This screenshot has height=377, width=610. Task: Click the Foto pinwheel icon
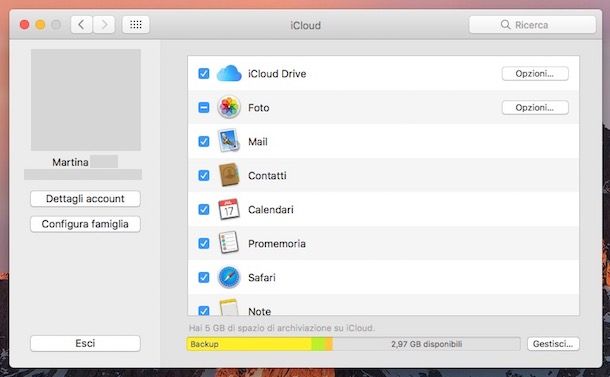point(229,107)
